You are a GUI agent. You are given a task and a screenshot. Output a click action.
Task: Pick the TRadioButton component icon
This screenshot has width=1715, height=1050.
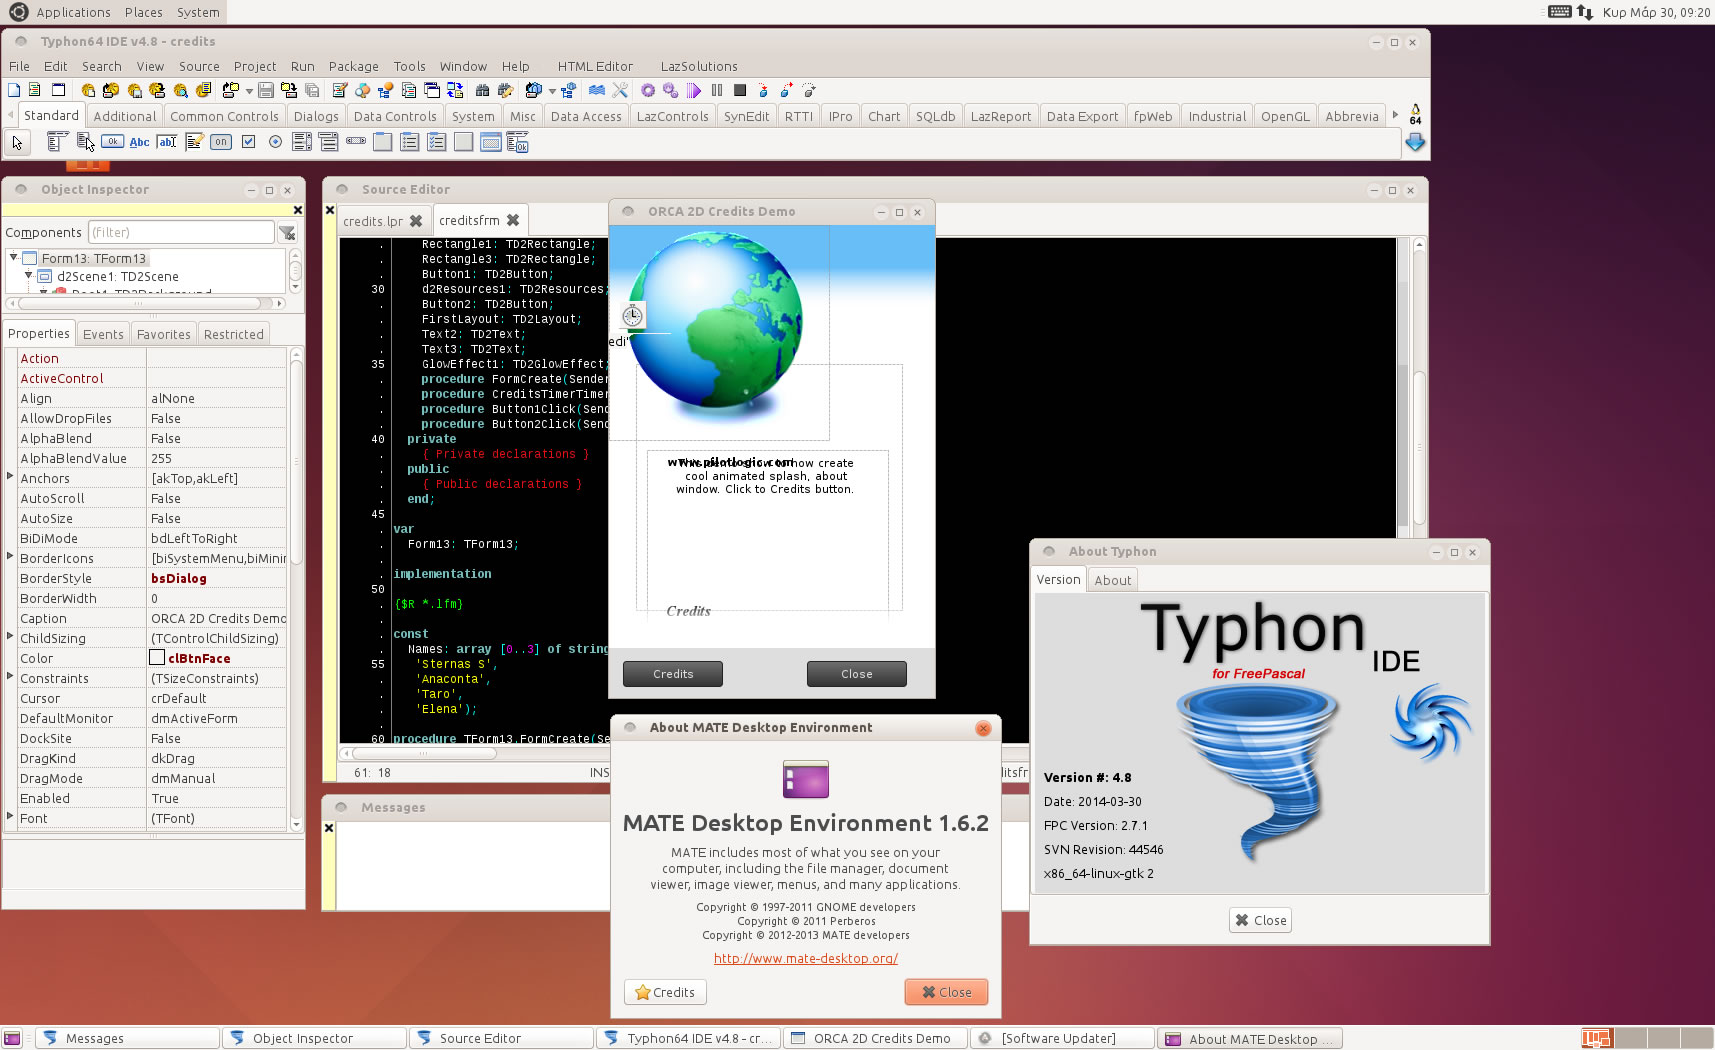pos(275,142)
